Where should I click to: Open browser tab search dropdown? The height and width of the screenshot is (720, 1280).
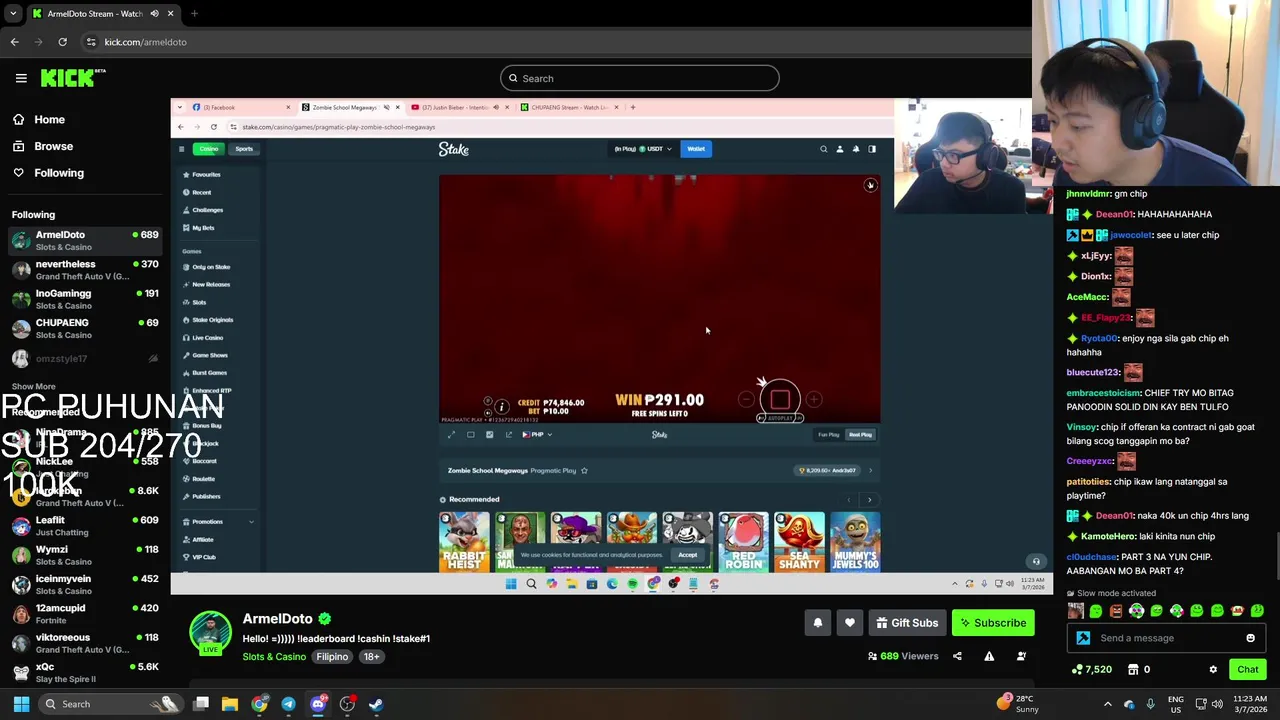tap(13, 14)
